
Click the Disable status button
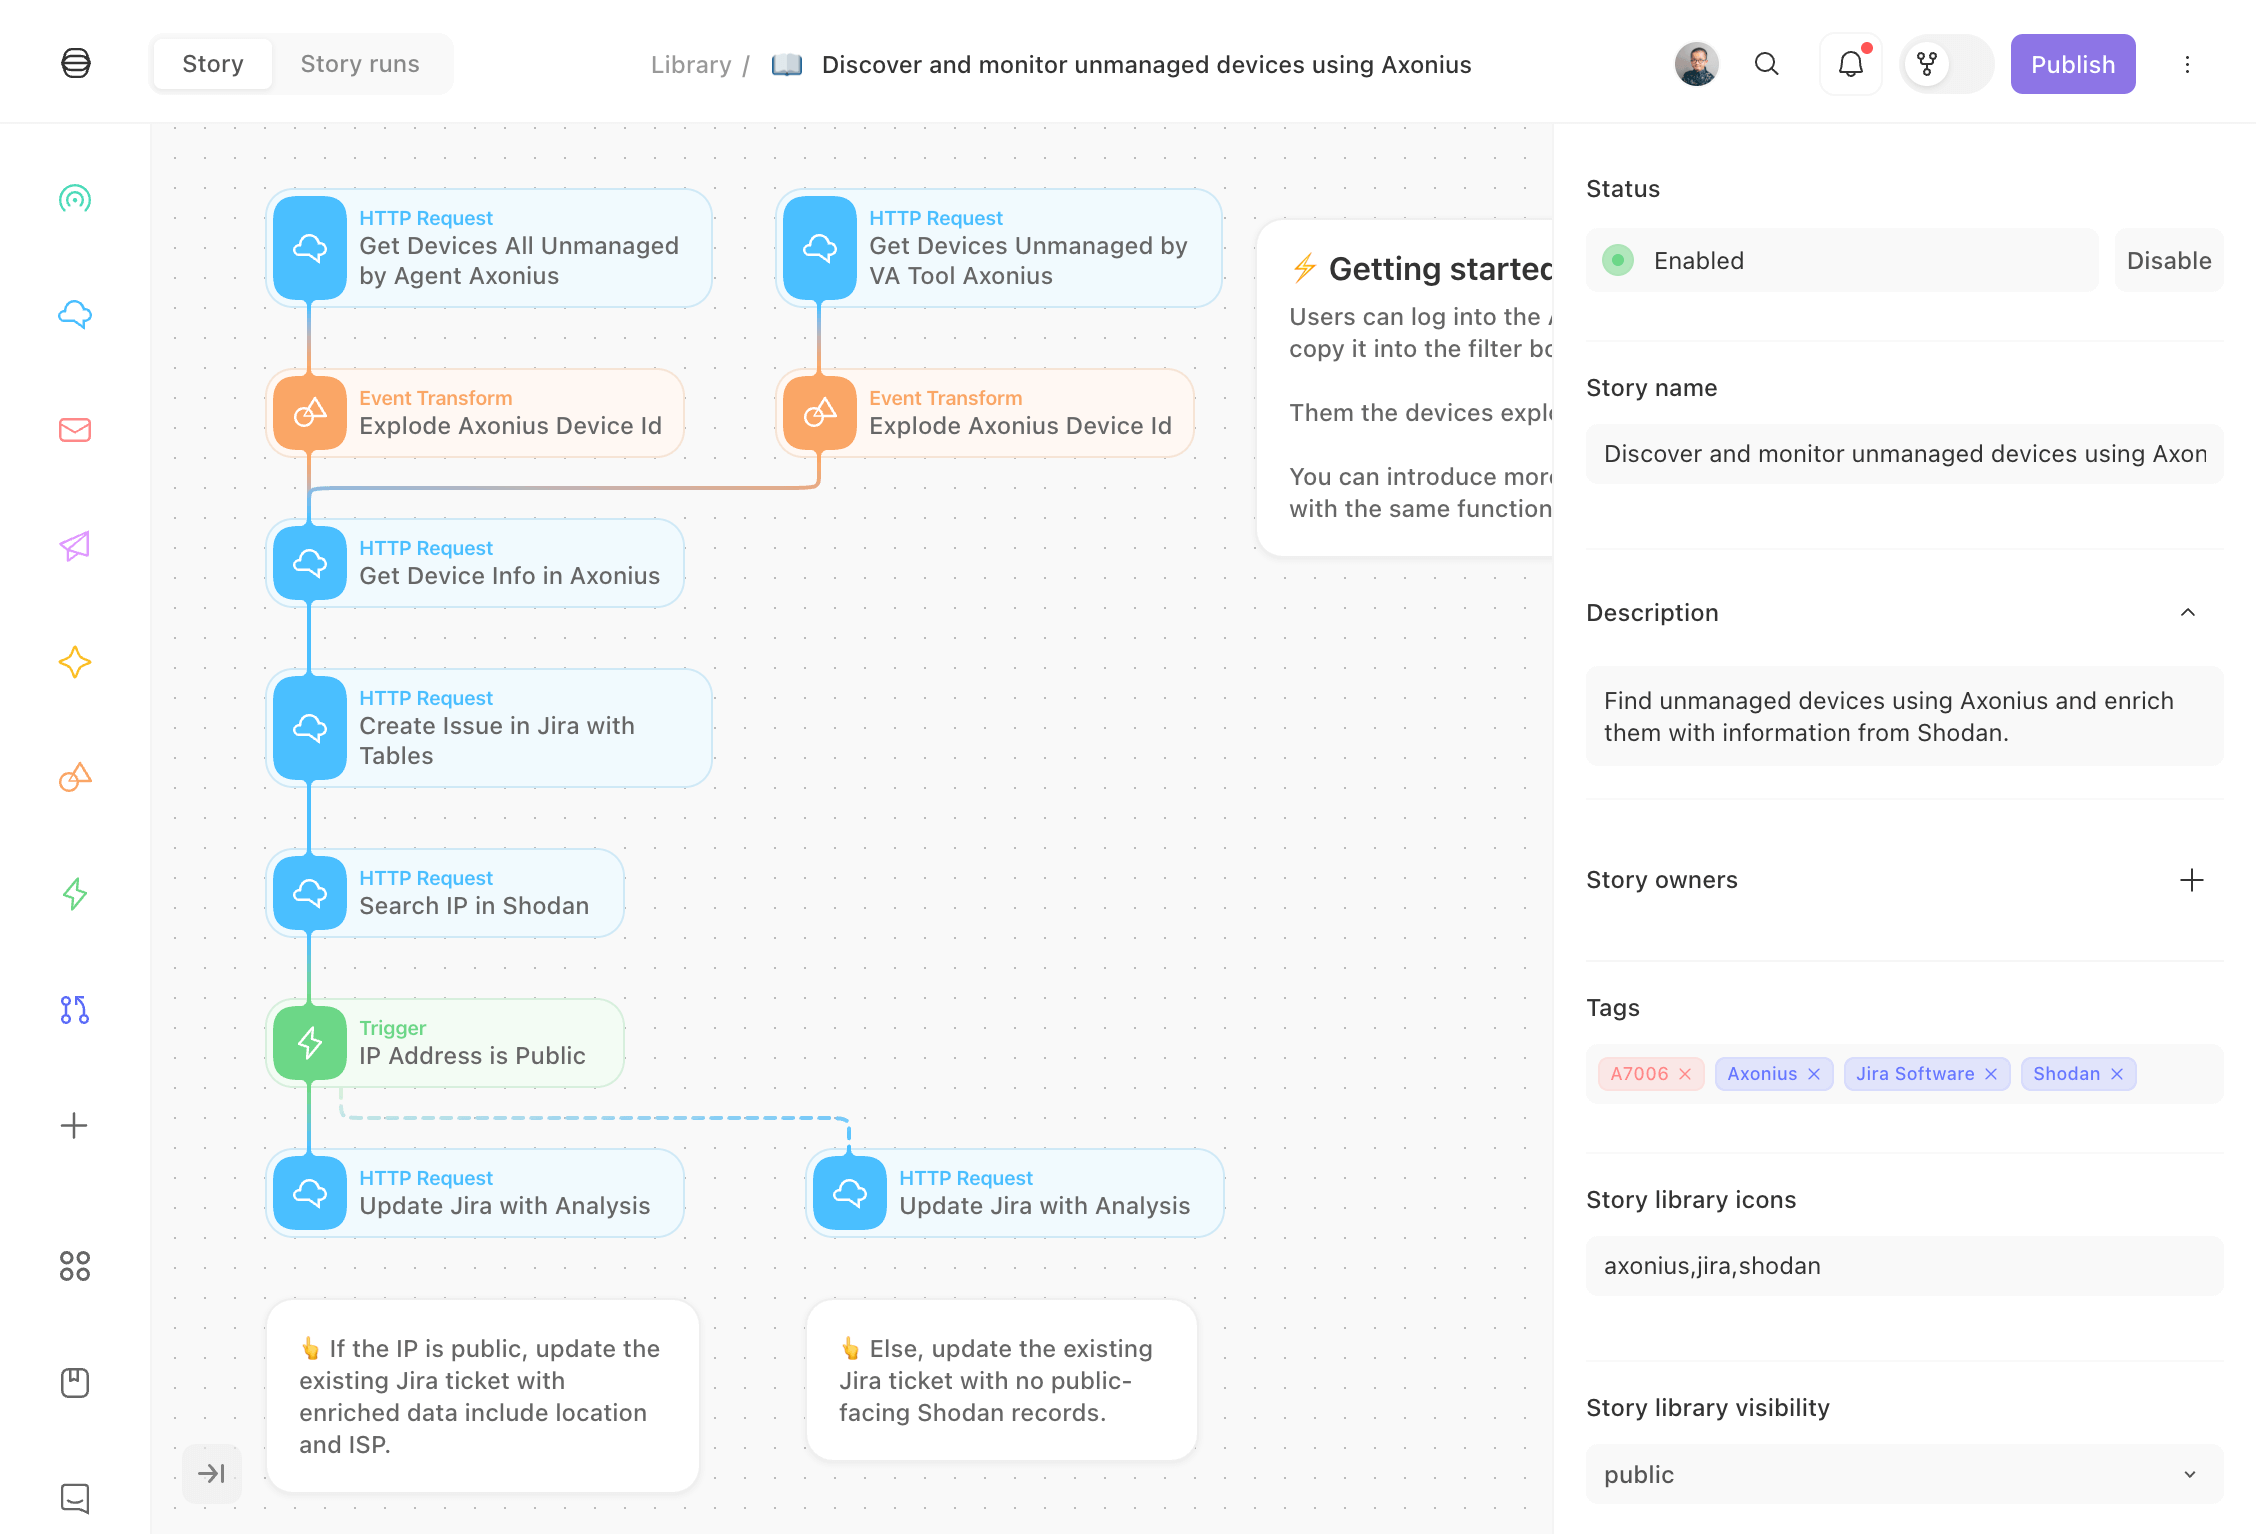2168,261
